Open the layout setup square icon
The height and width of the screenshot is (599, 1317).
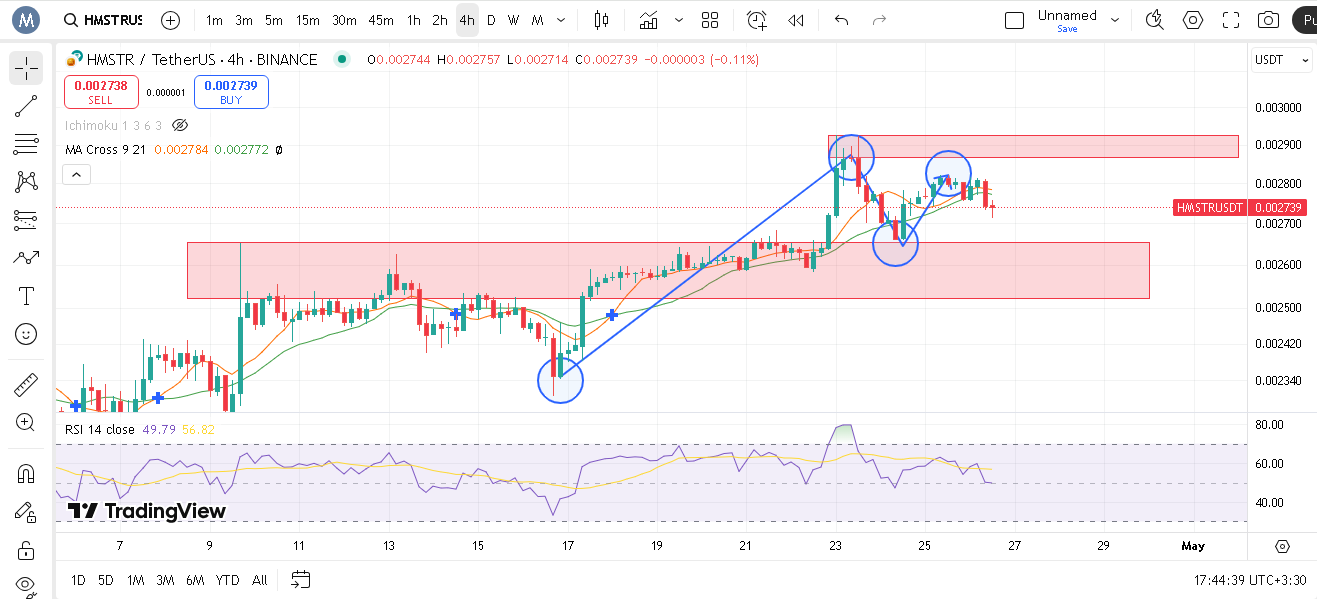tap(1014, 20)
